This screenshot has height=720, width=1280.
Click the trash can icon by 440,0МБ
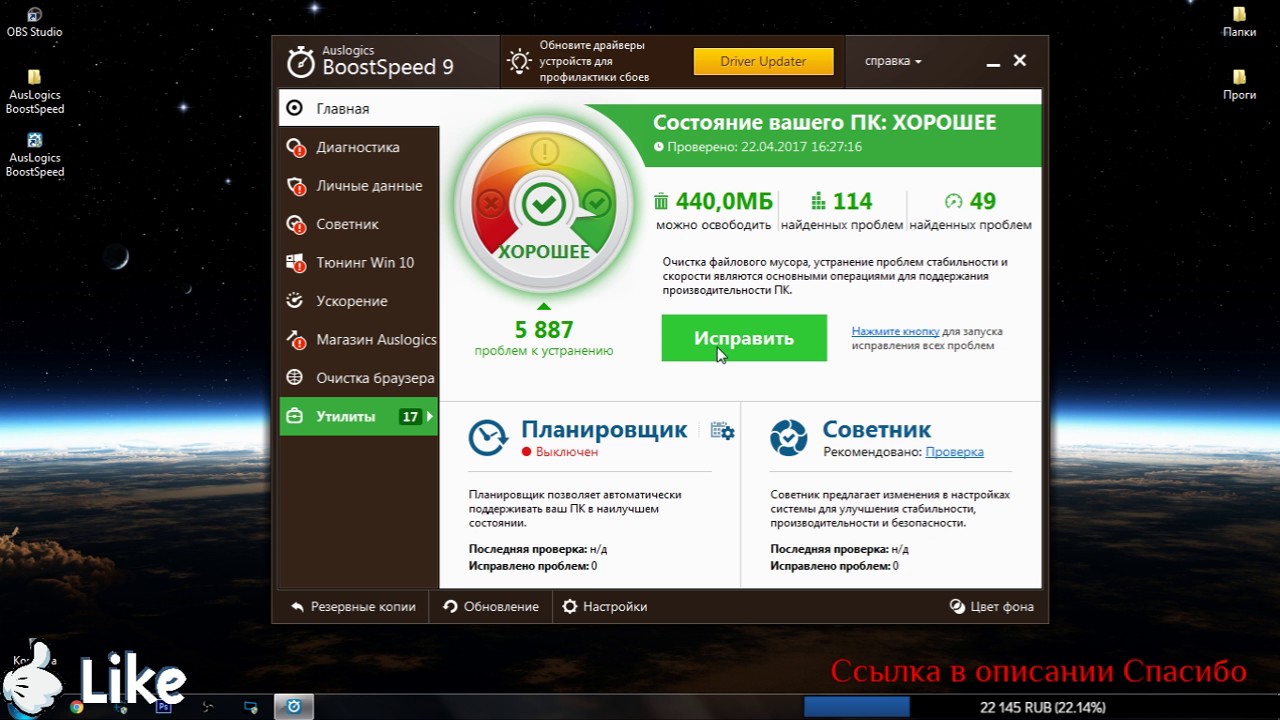tap(661, 201)
